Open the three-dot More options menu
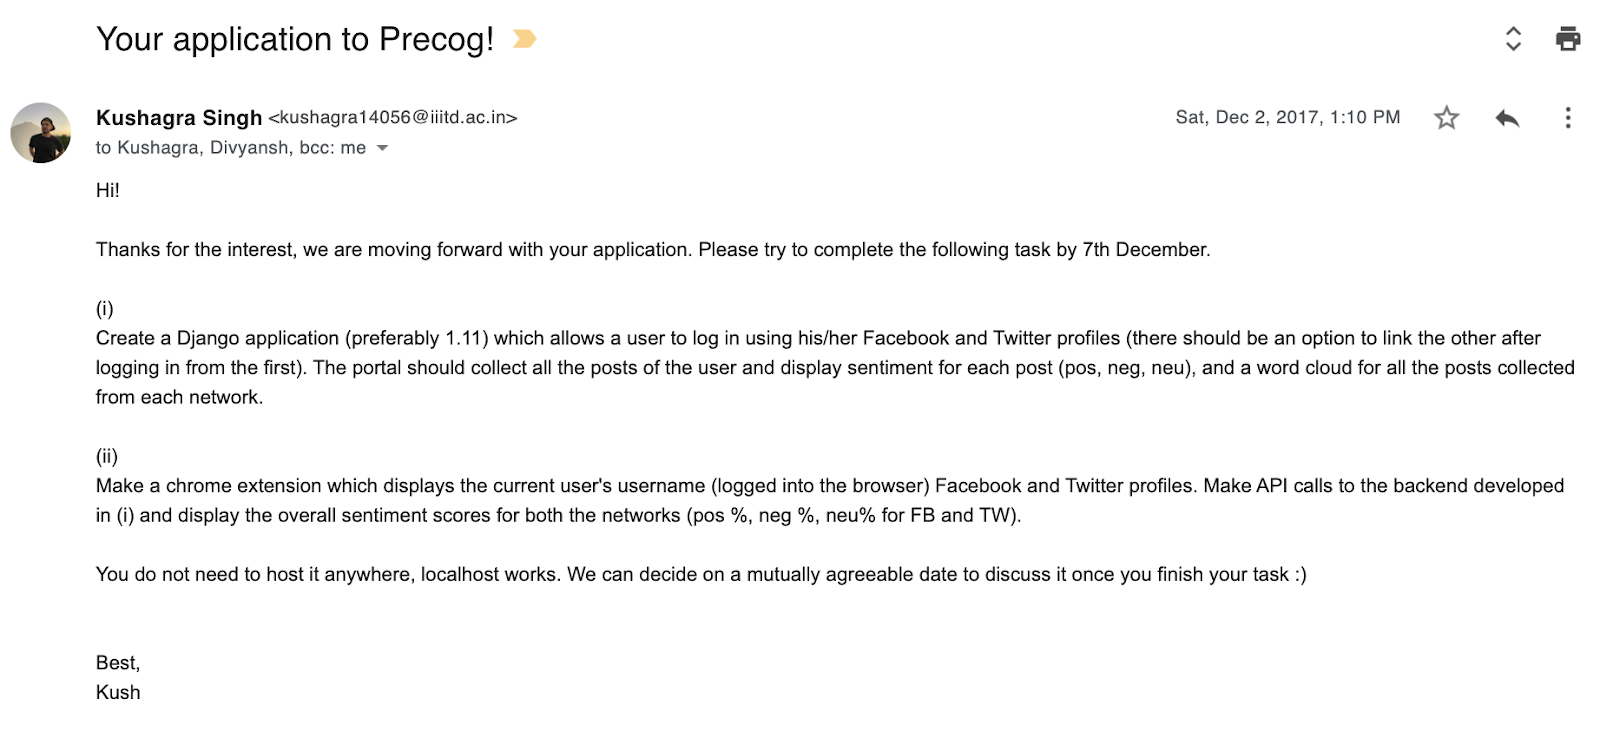The image size is (1600, 732). pyautogui.click(x=1567, y=118)
